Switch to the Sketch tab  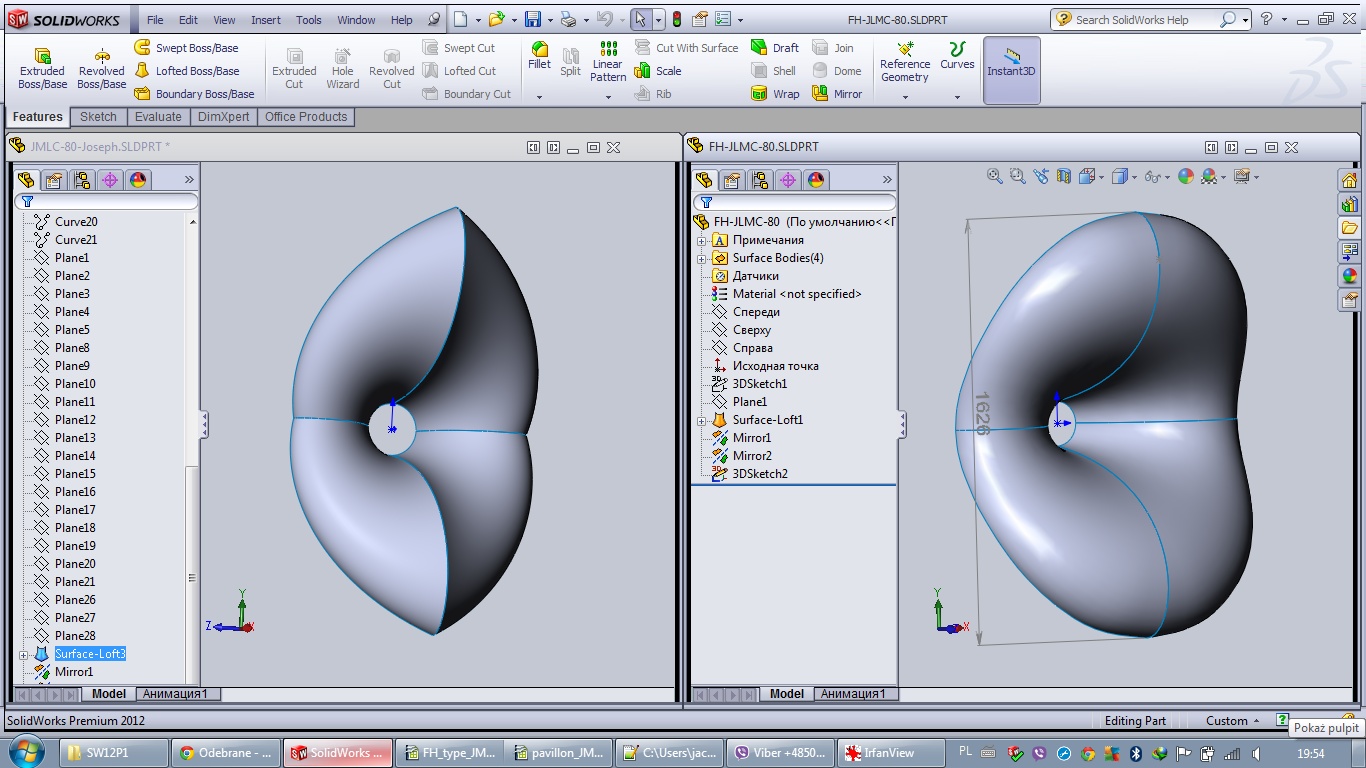(x=98, y=117)
